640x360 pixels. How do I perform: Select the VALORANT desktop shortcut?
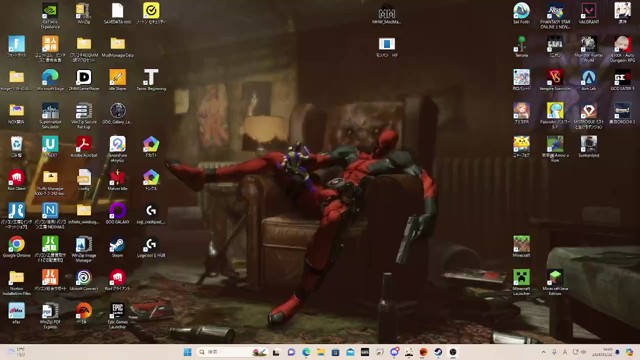pyautogui.click(x=589, y=13)
